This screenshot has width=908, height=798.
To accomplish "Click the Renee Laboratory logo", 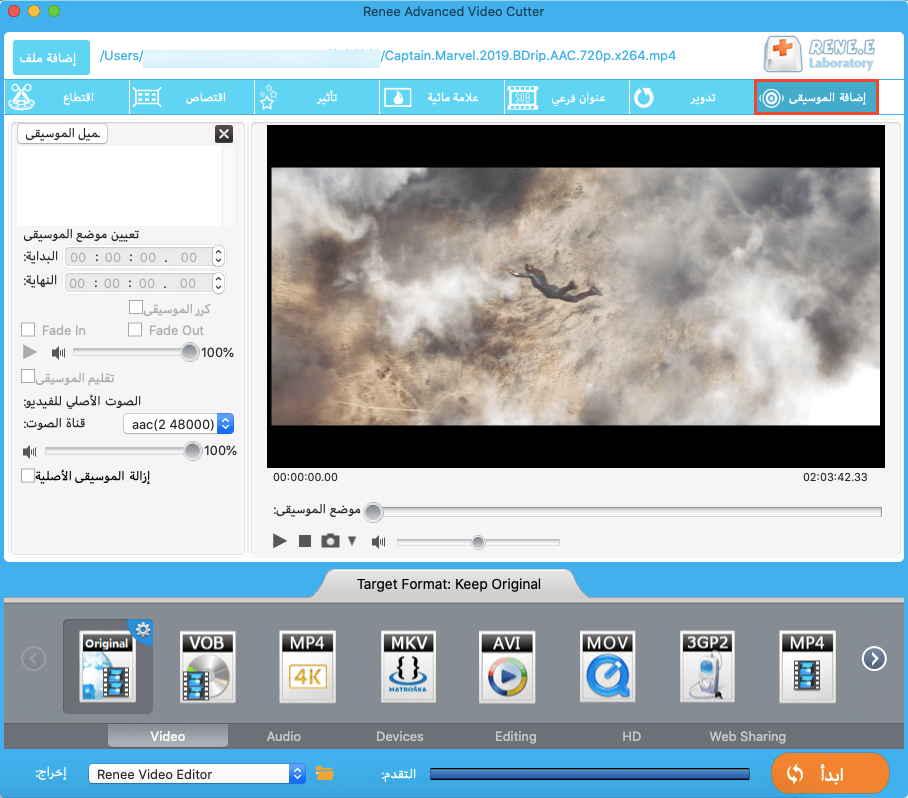I will click(x=819, y=54).
